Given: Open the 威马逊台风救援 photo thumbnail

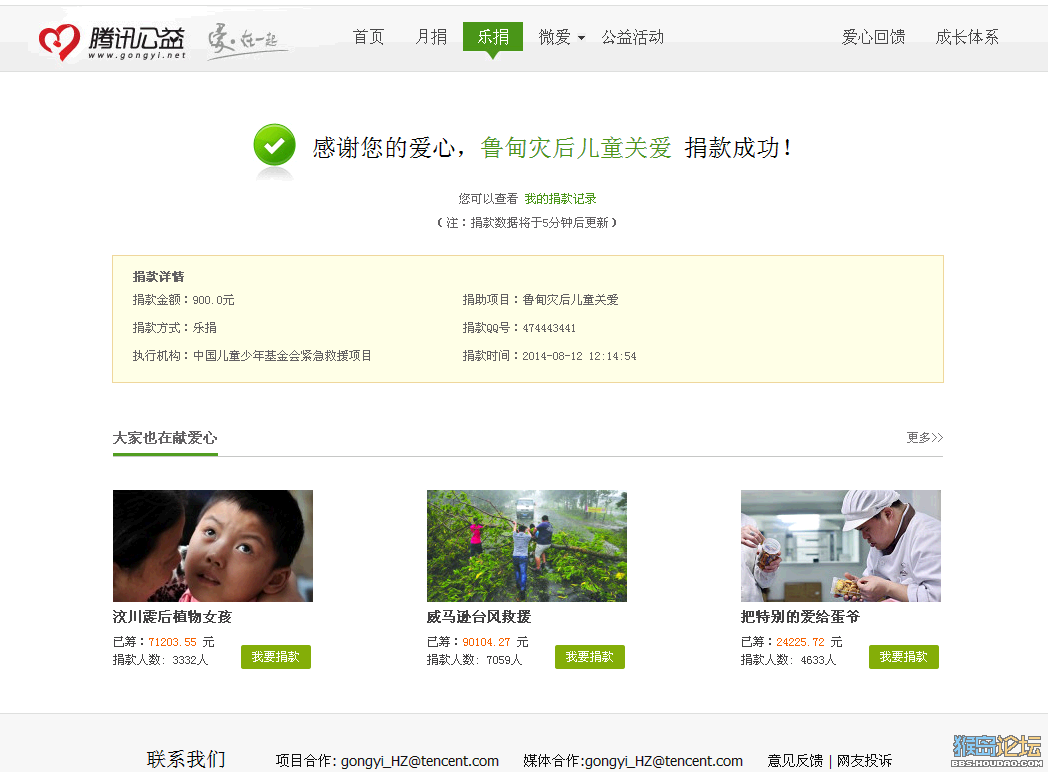Looking at the screenshot, I should tap(527, 545).
